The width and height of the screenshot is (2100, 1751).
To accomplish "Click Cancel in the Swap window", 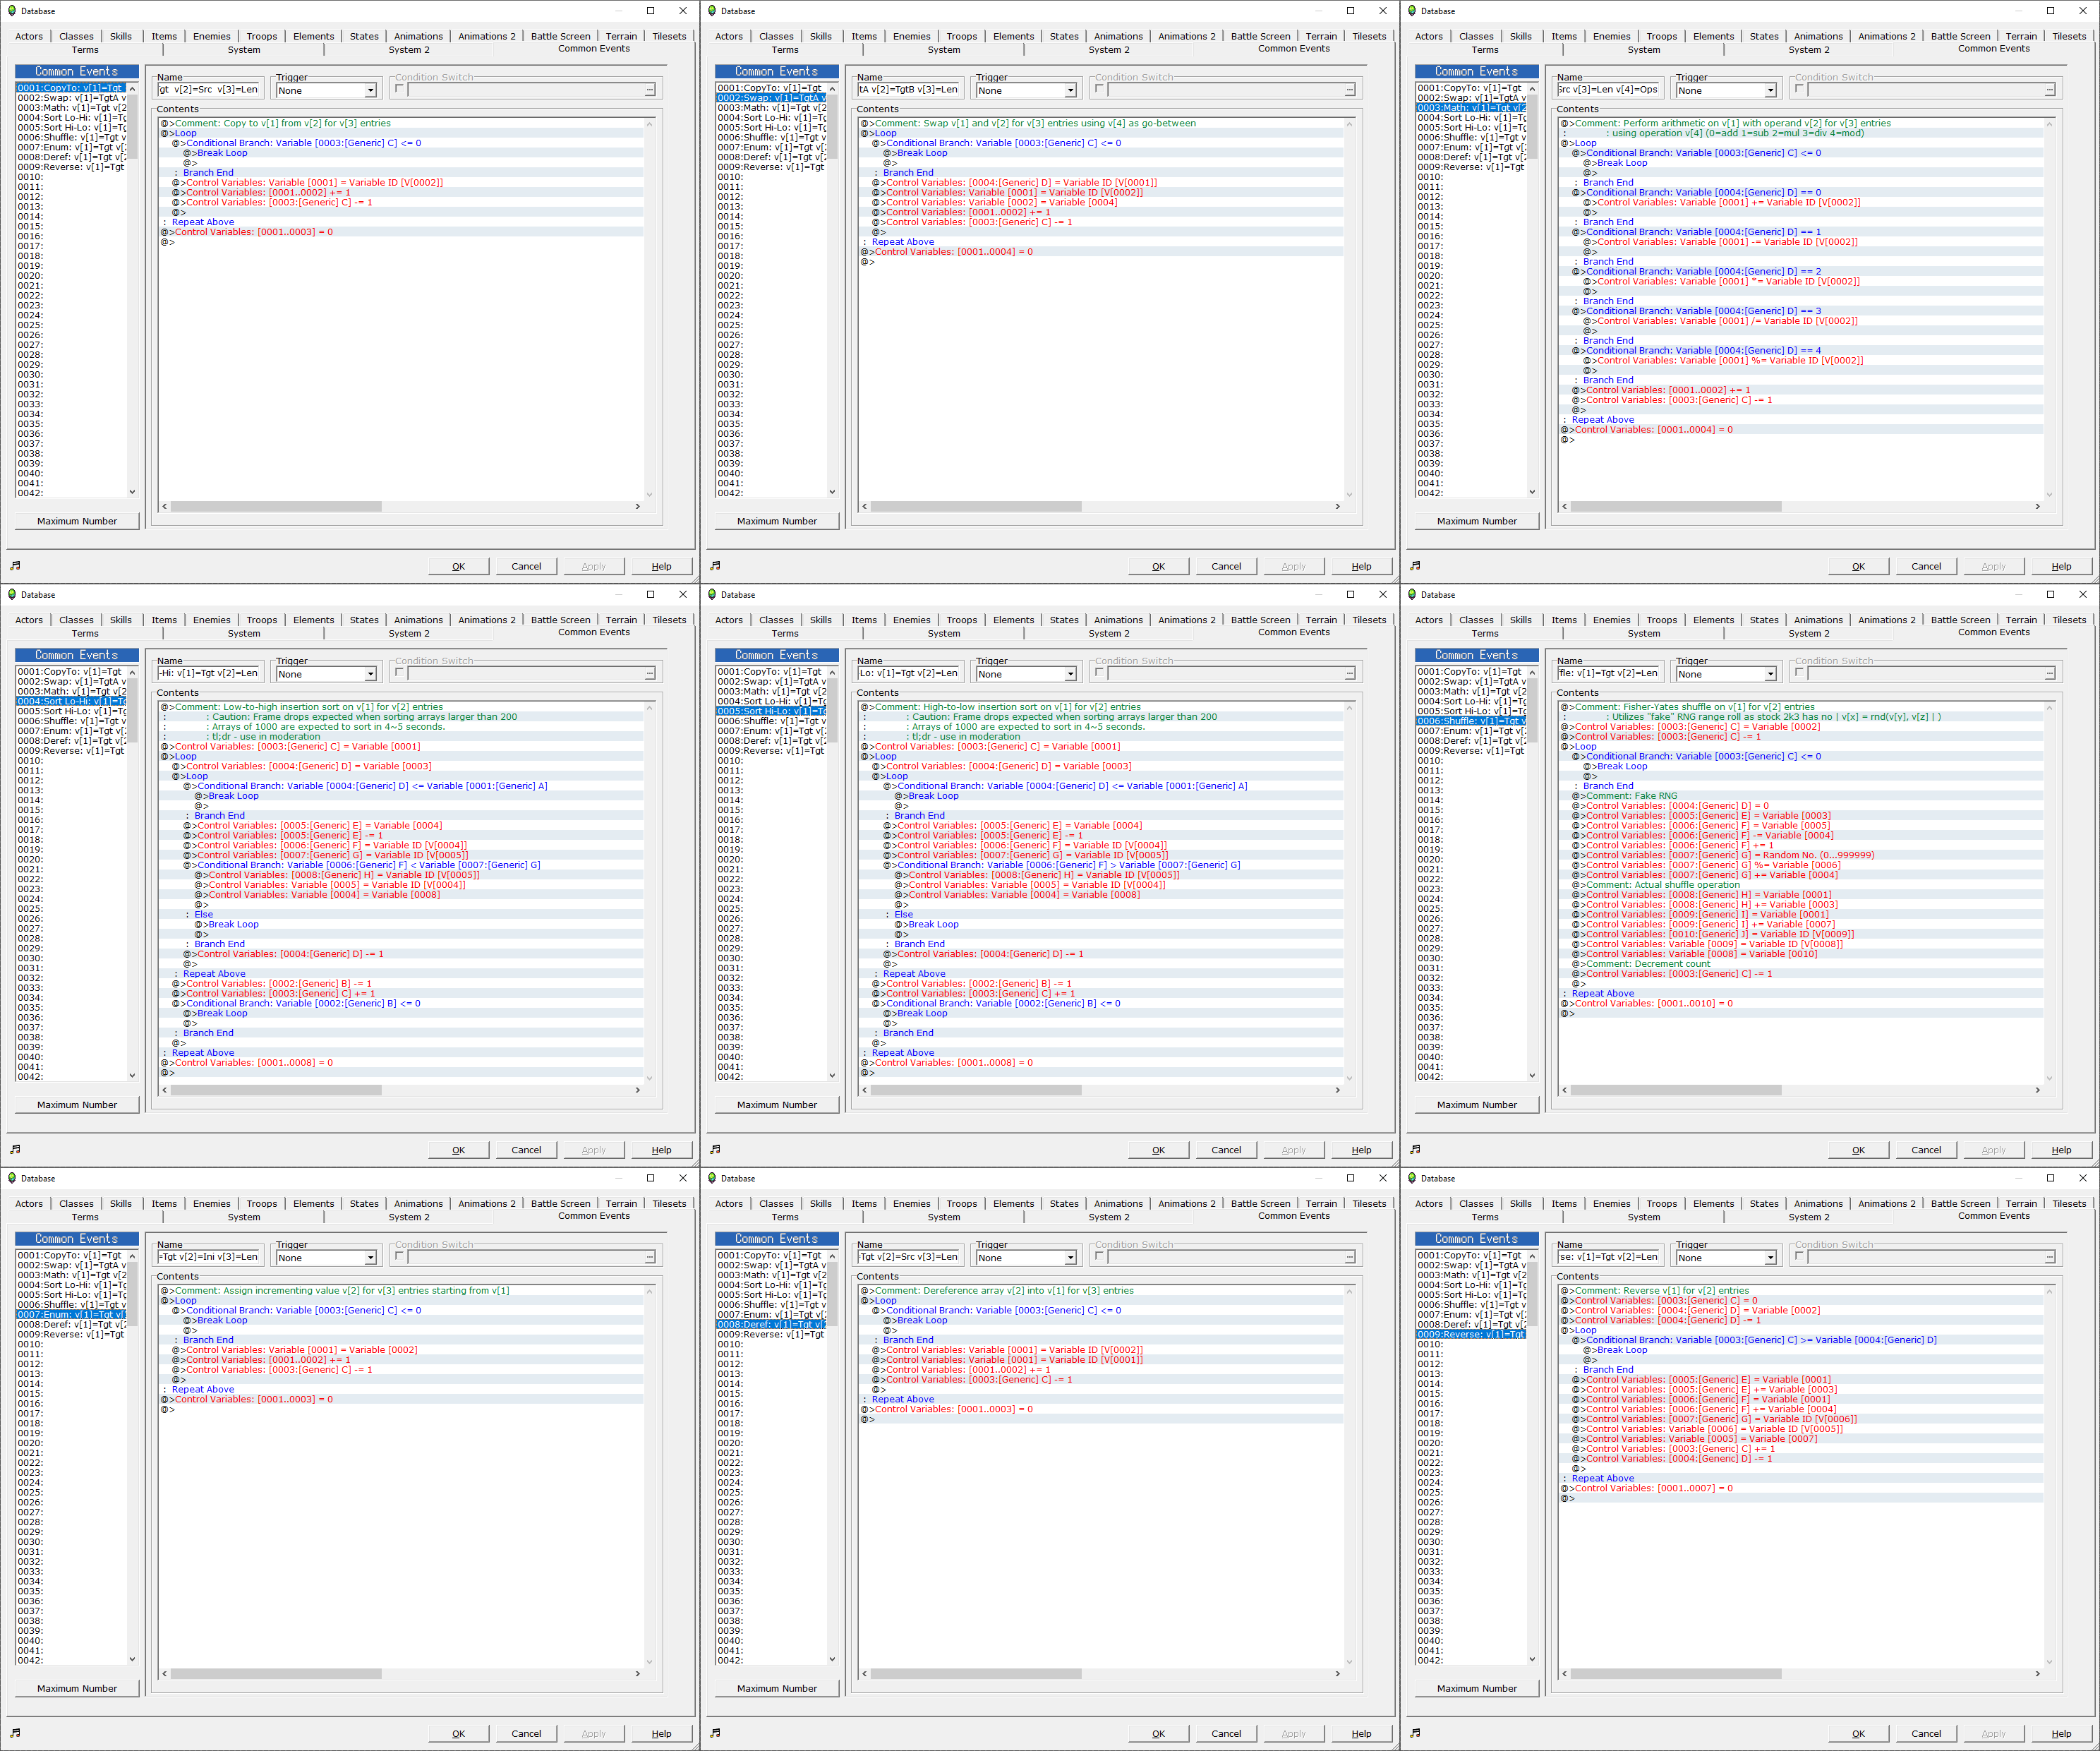I will click(x=1226, y=566).
